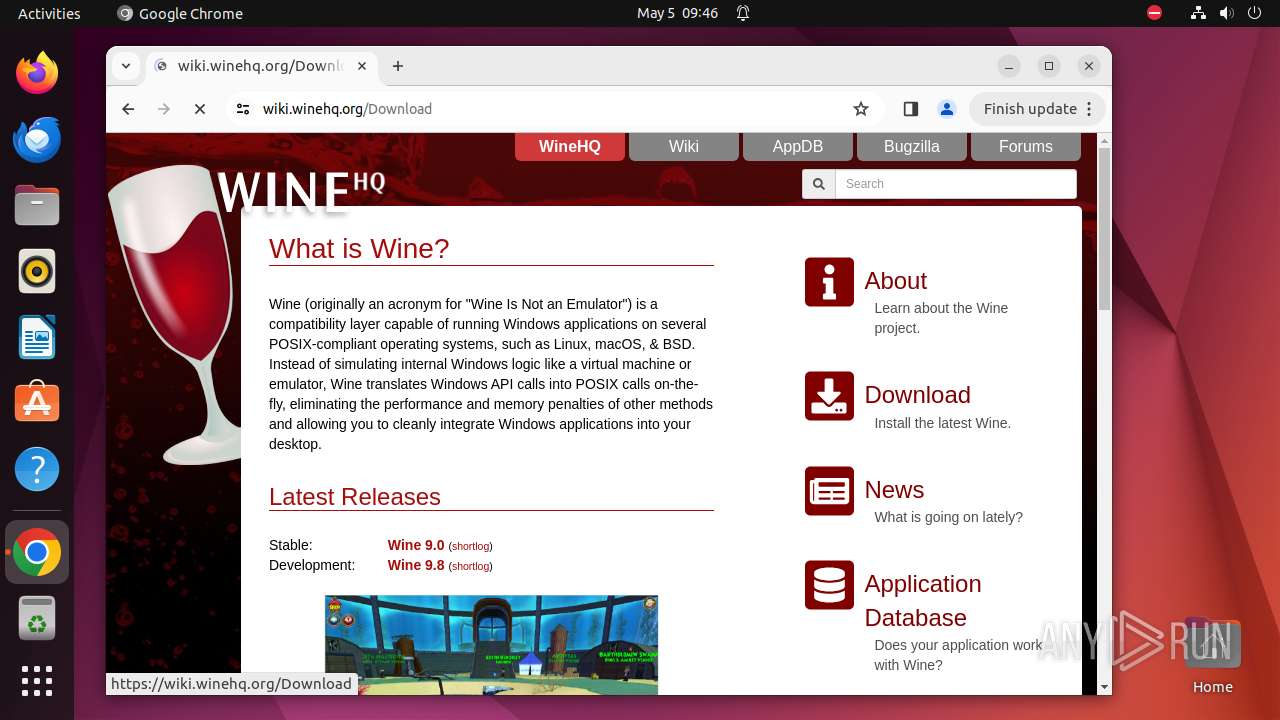Click the page vertical scrollbar
This screenshot has width=1280, height=720.
pyautogui.click(x=1104, y=229)
